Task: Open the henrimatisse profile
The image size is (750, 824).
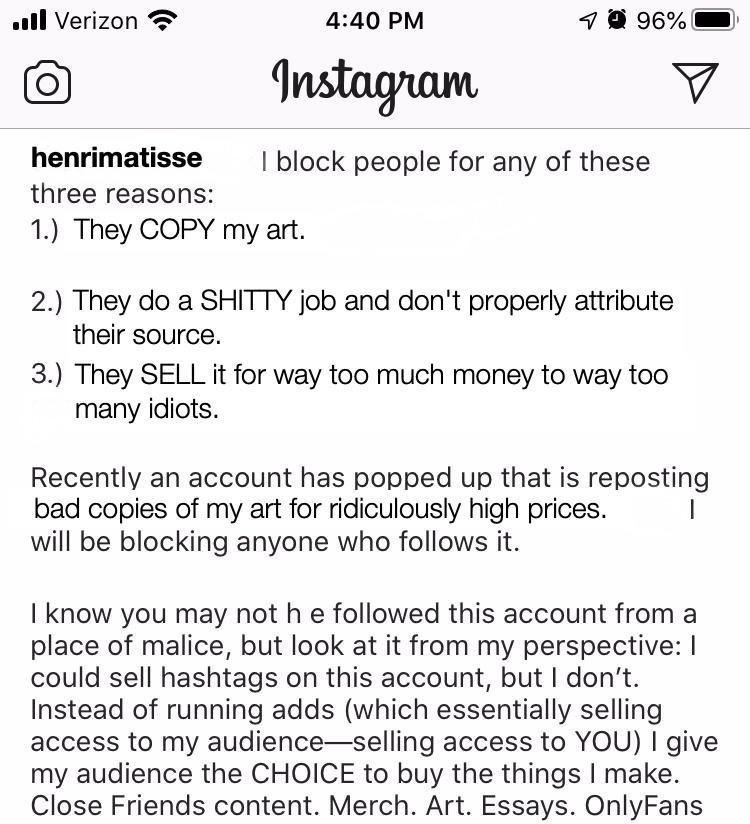Action: pyautogui.click(x=115, y=157)
